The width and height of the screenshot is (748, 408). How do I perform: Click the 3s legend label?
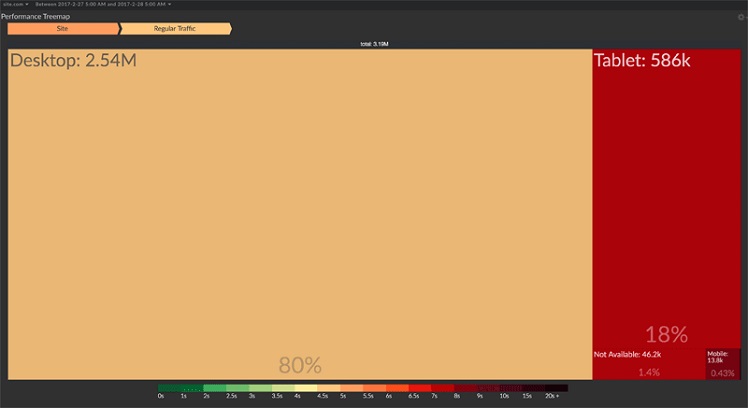point(252,396)
